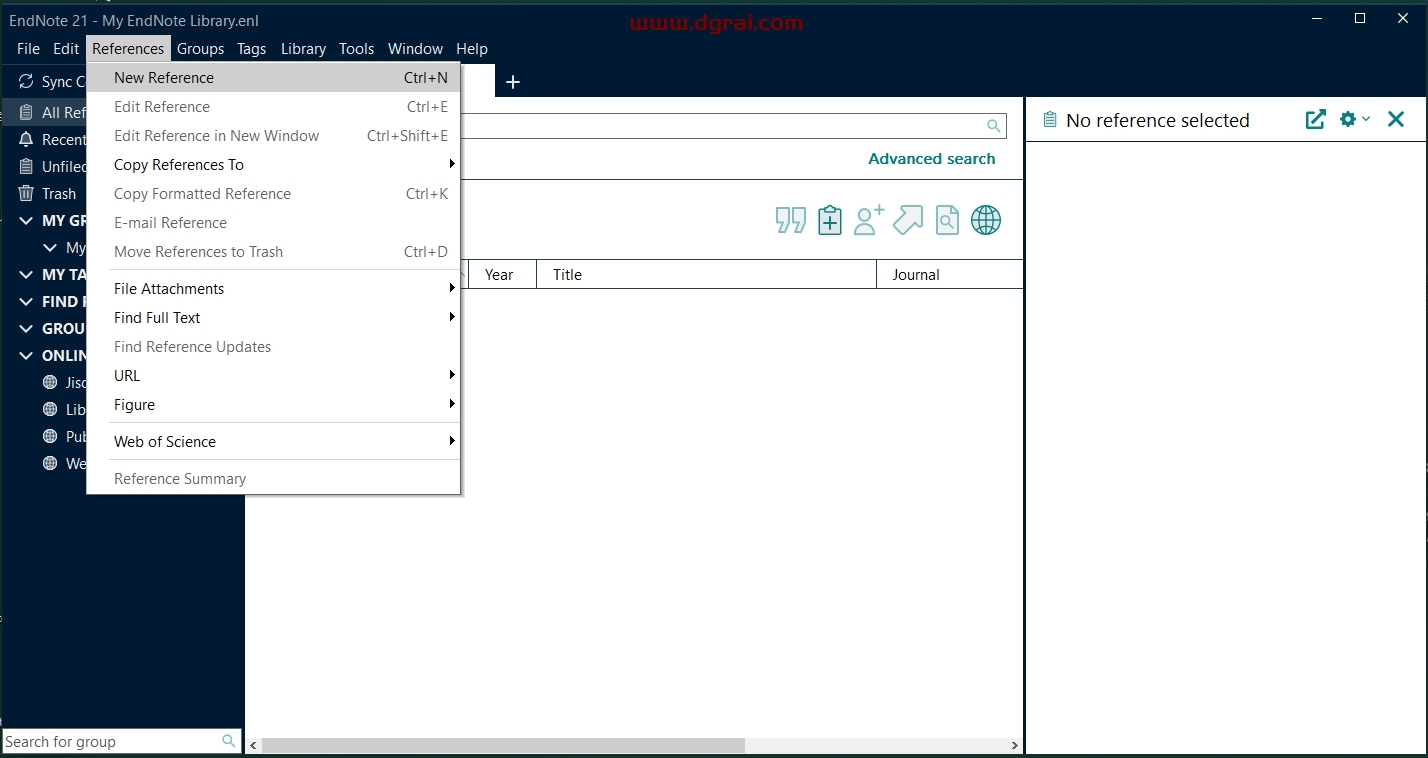This screenshot has height=758, width=1428.
Task: Click the PubMed globe icon
Action: coord(50,436)
